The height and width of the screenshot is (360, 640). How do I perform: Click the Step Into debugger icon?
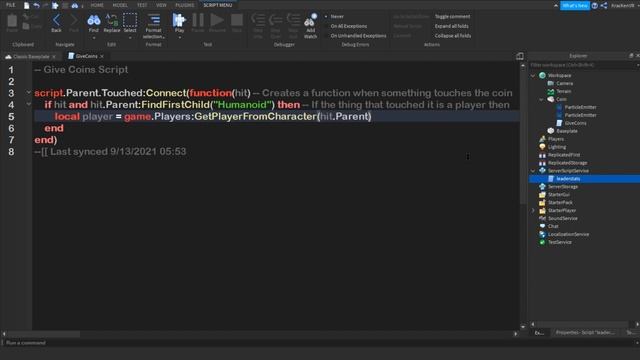[258, 20]
